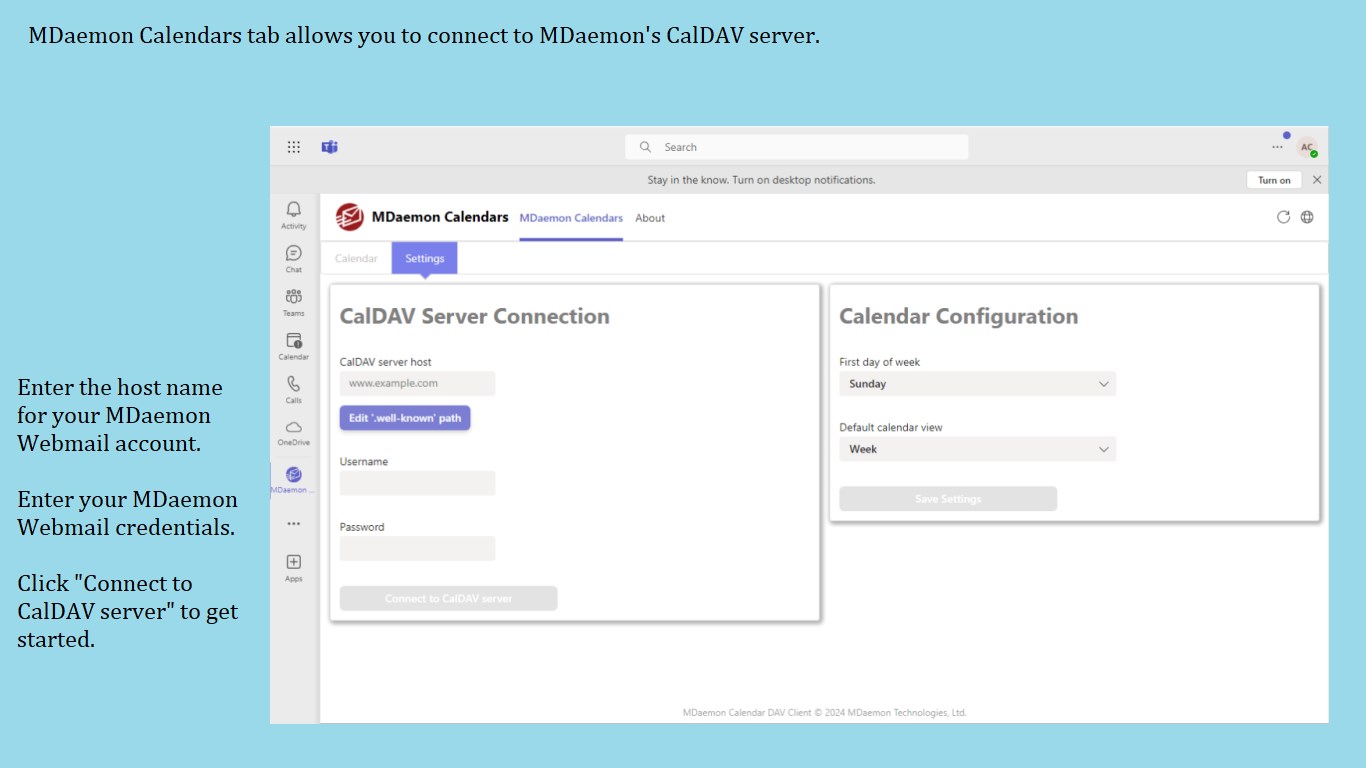
Task: Click the 'MDaemon Calendars' app title text
Action: (x=440, y=217)
